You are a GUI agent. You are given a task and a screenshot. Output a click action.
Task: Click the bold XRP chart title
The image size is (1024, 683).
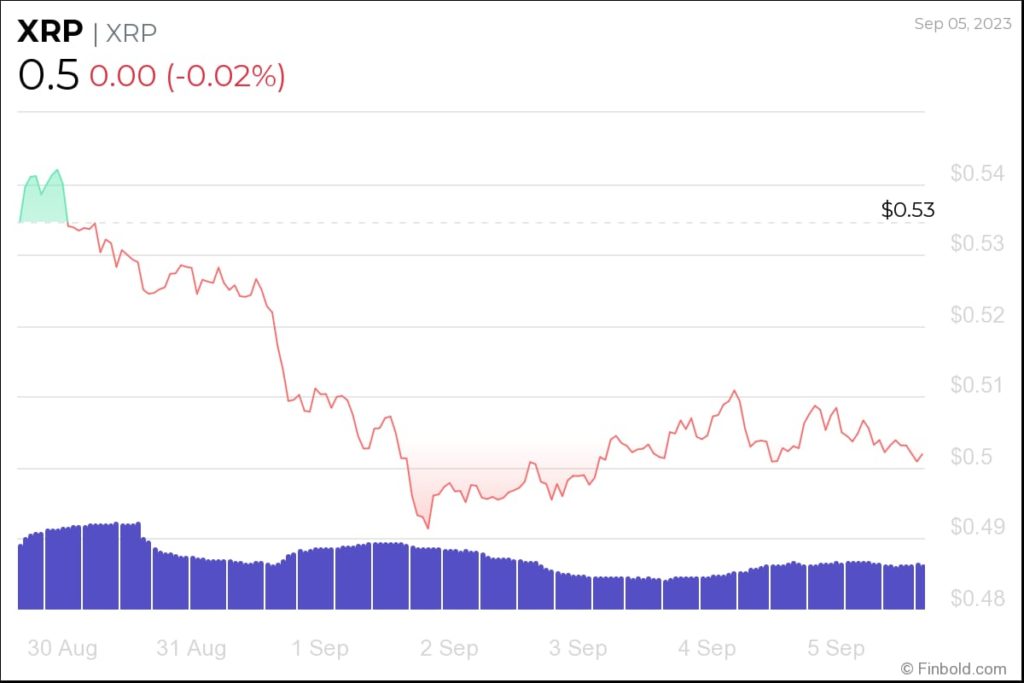point(49,32)
